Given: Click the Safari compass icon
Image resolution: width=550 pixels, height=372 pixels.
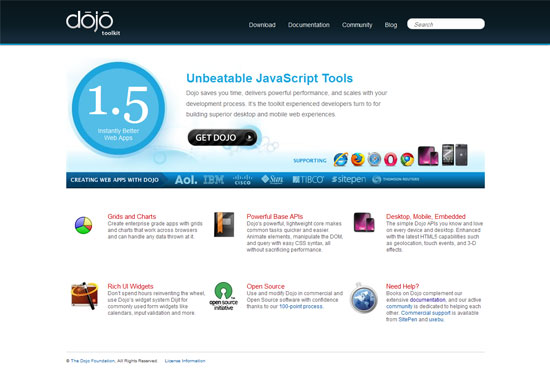Looking at the screenshot, I should tap(374, 160).
